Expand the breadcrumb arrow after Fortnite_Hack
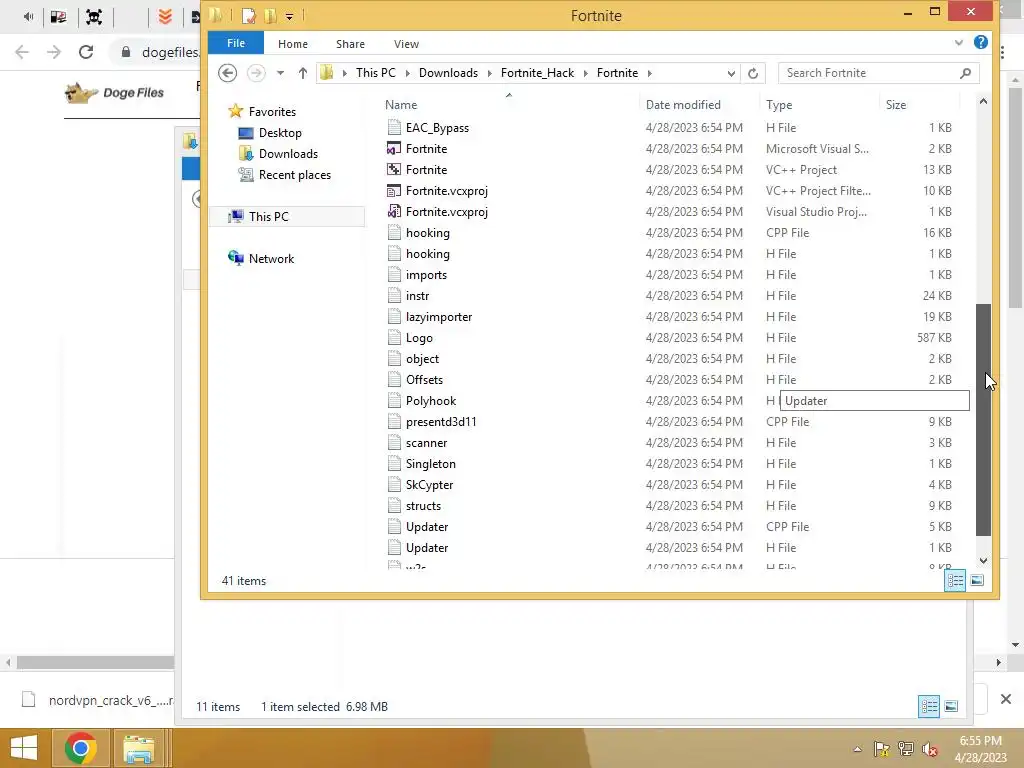The width and height of the screenshot is (1024, 768). [x=585, y=73]
